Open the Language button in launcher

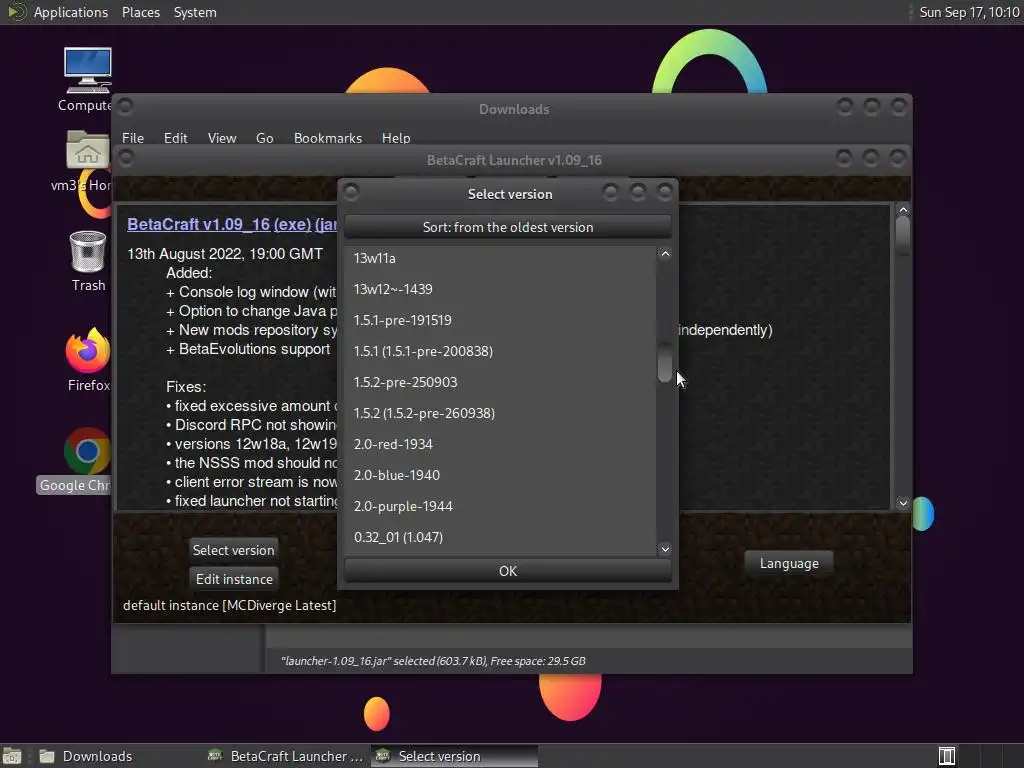point(789,563)
